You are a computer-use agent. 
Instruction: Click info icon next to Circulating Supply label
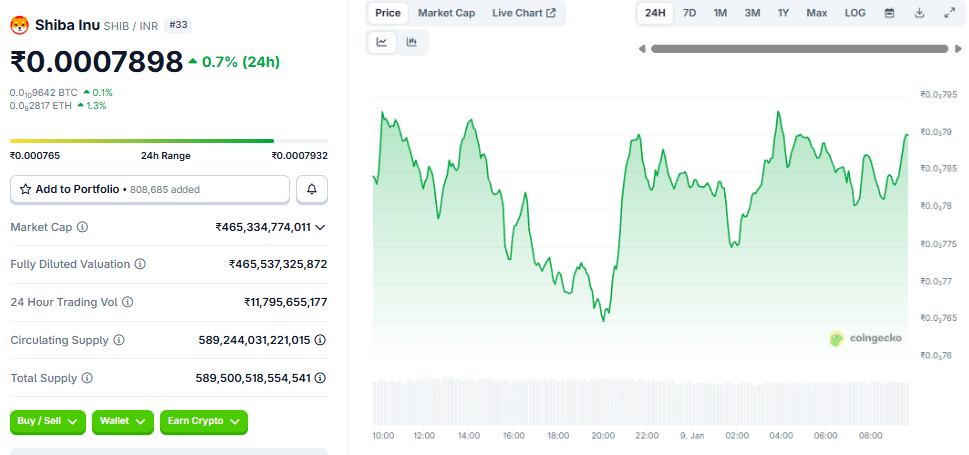click(119, 340)
